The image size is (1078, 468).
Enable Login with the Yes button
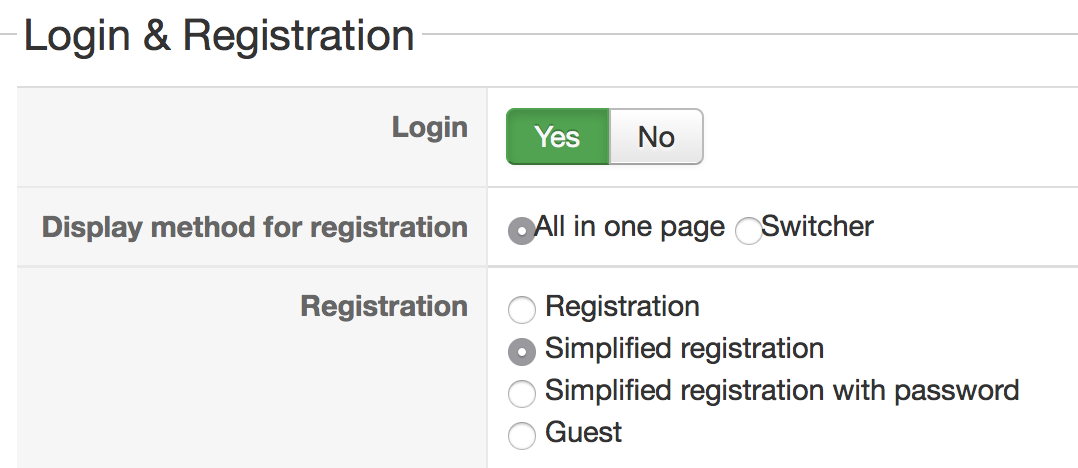[557, 137]
